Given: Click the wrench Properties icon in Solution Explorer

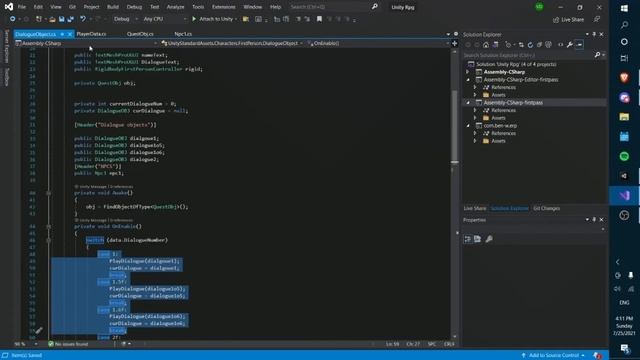Looking at the screenshot, I should coord(569,45).
